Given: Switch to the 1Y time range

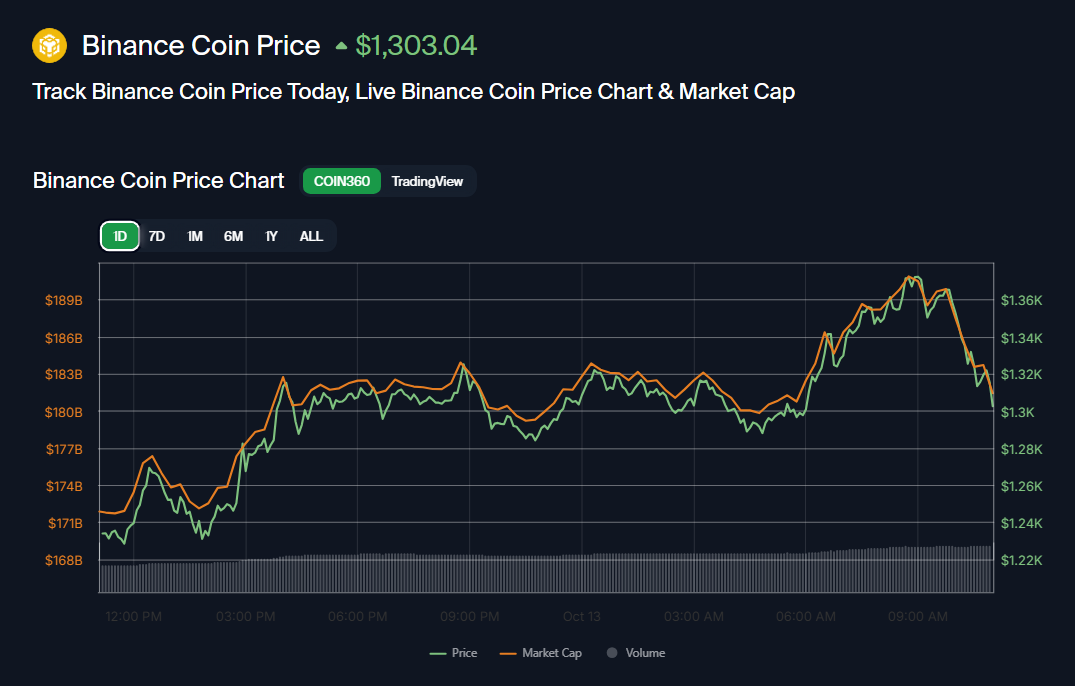Looking at the screenshot, I should [271, 236].
